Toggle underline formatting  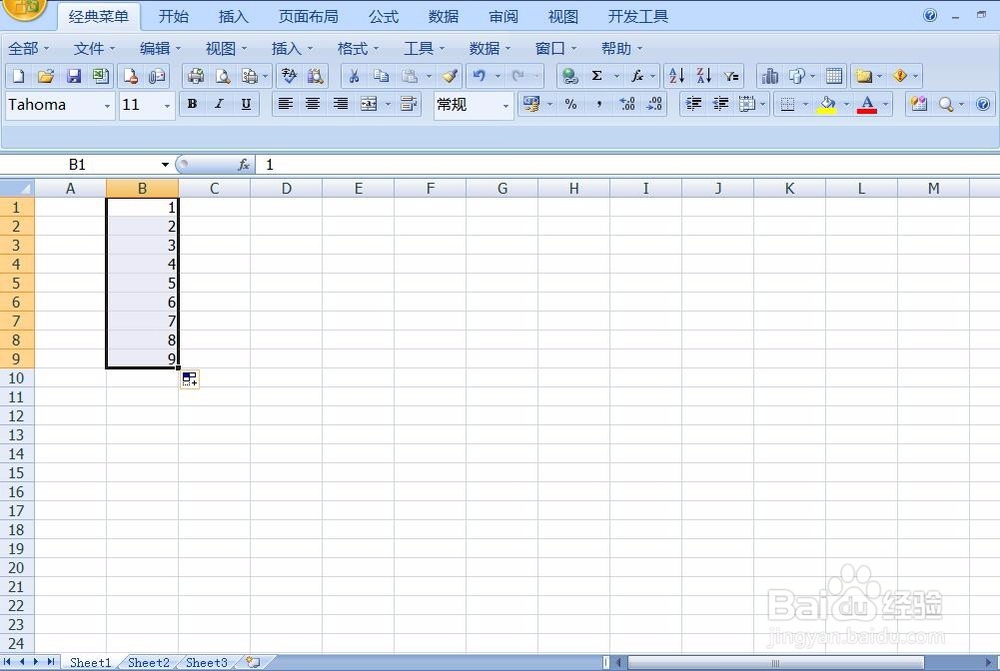click(246, 104)
